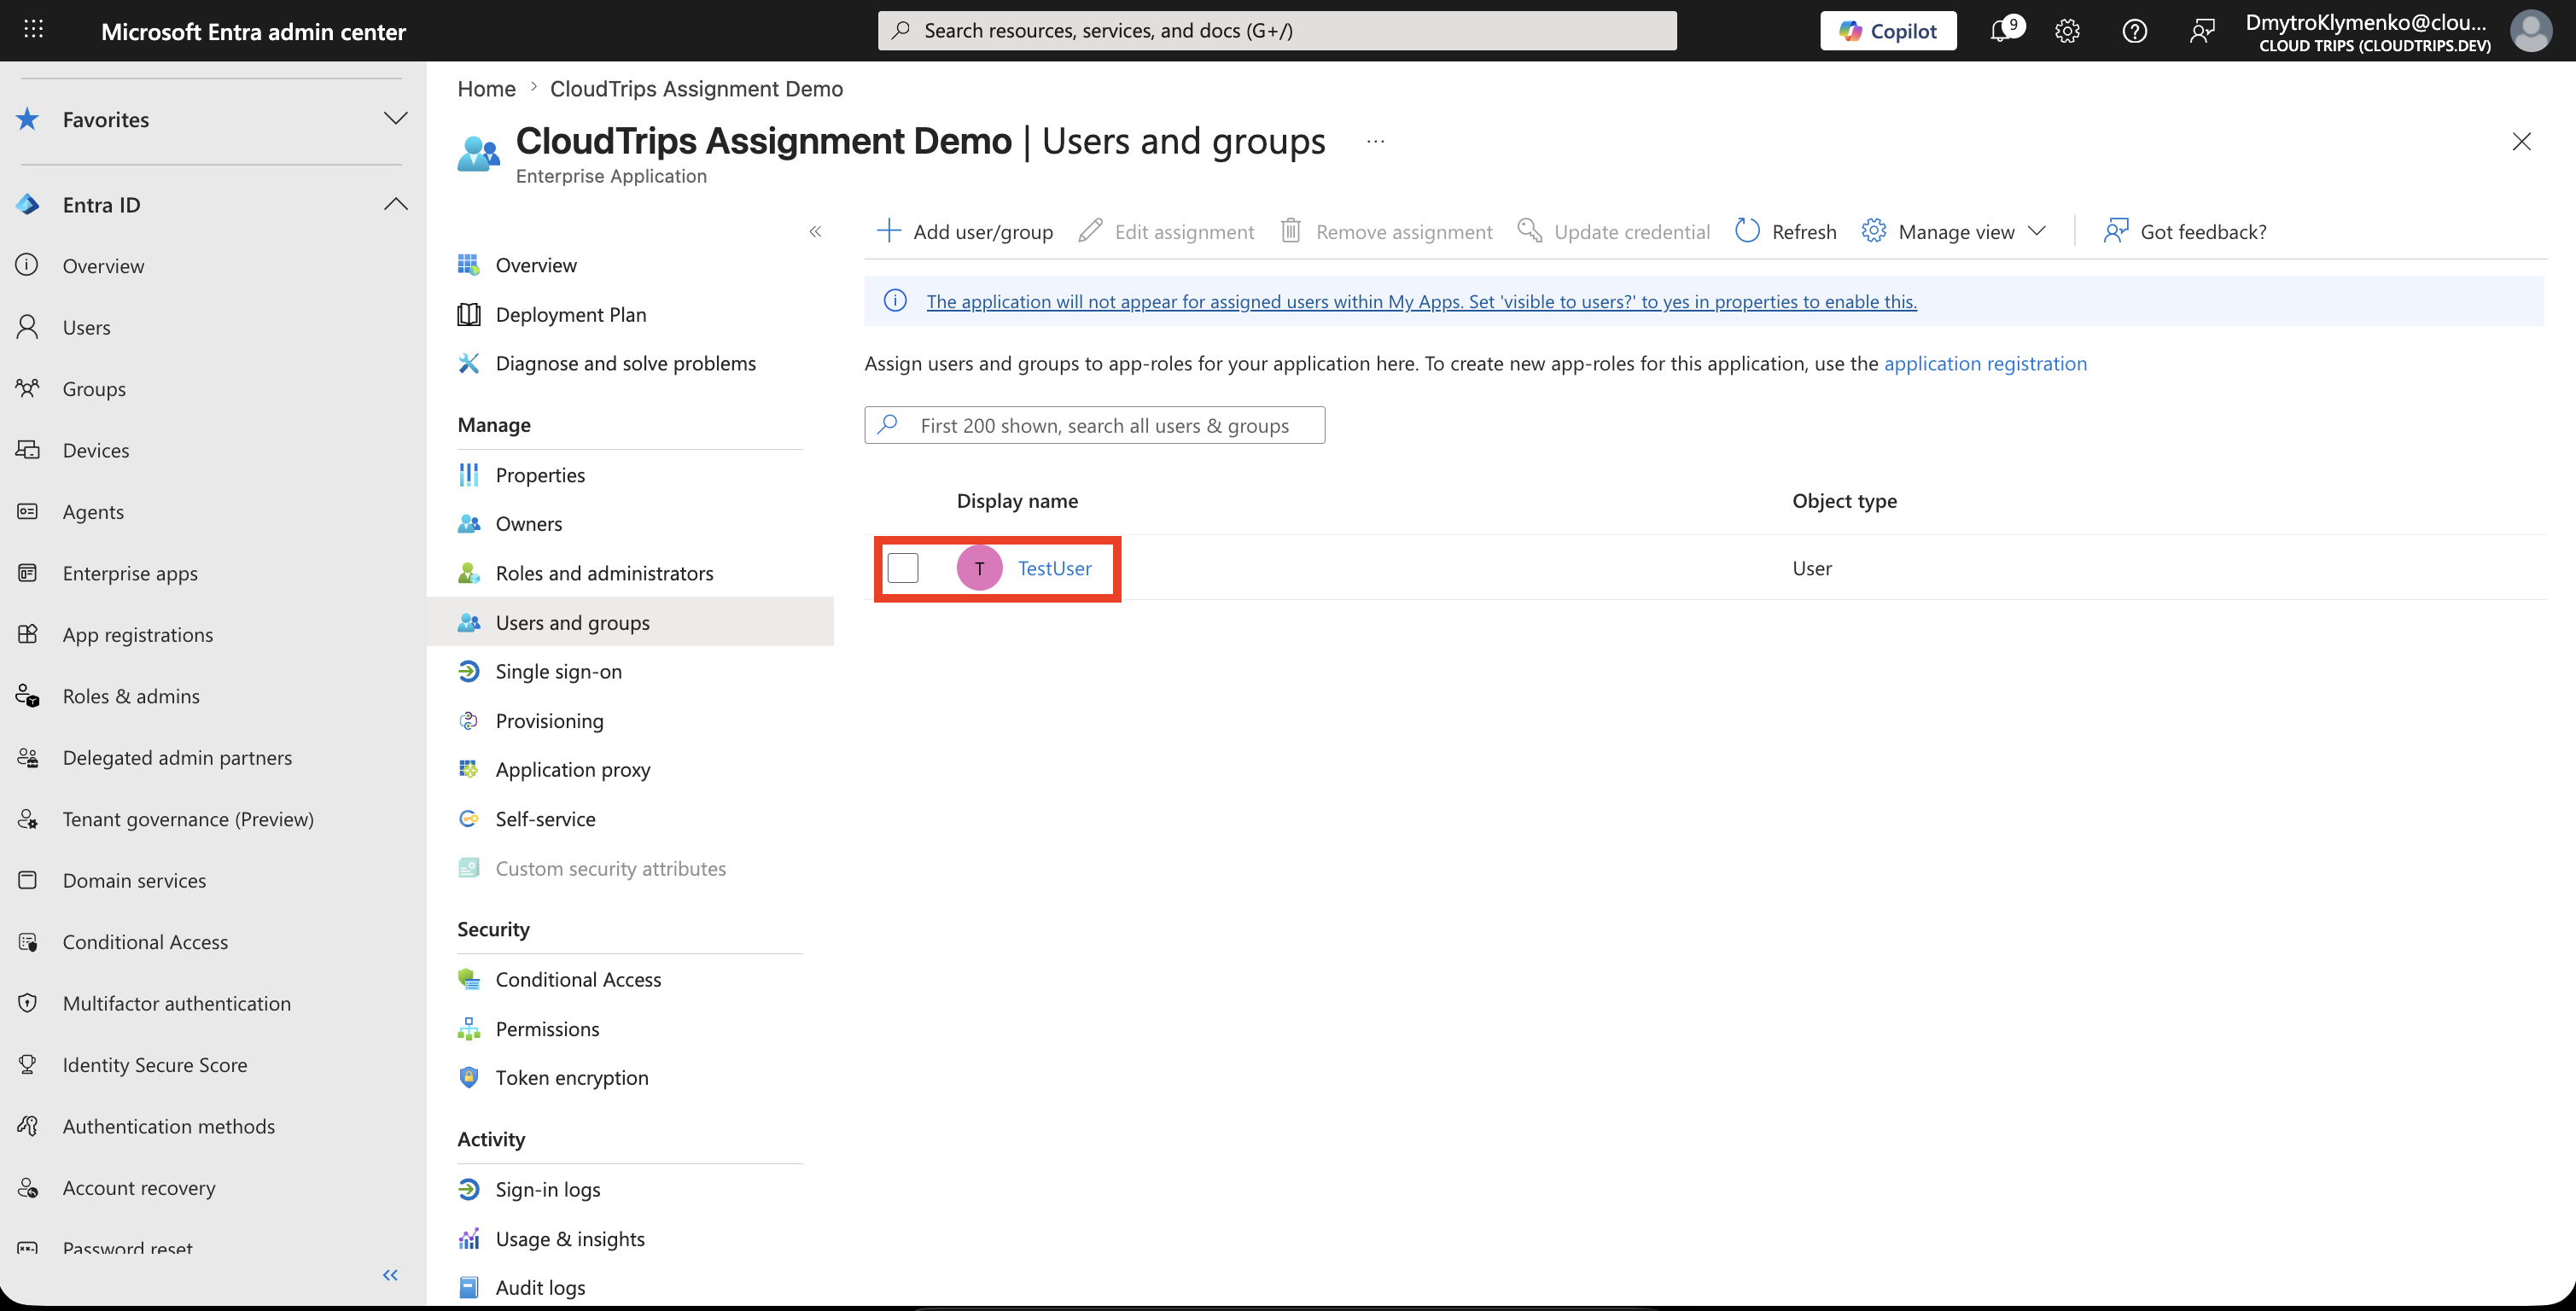The height and width of the screenshot is (1311, 2576).
Task: Click the Account recovery icon
Action: coord(28,1187)
